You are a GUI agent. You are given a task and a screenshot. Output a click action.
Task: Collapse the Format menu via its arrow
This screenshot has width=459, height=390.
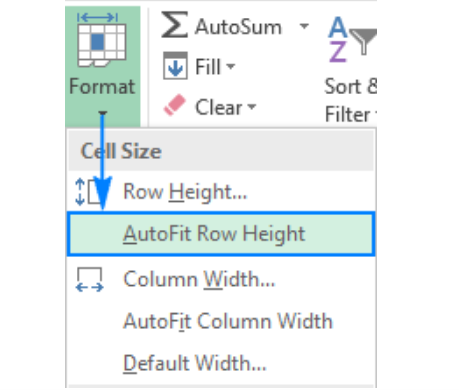click(x=103, y=114)
